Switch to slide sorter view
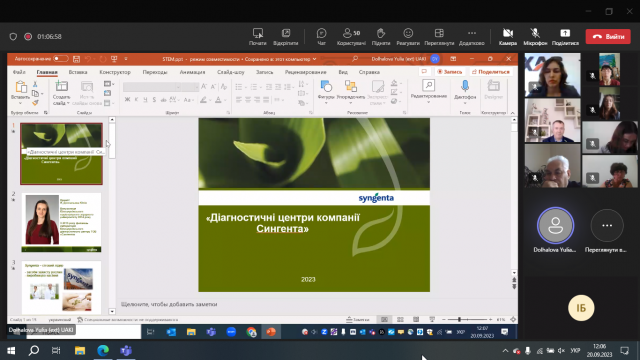The width and height of the screenshot is (640, 360). point(400,320)
